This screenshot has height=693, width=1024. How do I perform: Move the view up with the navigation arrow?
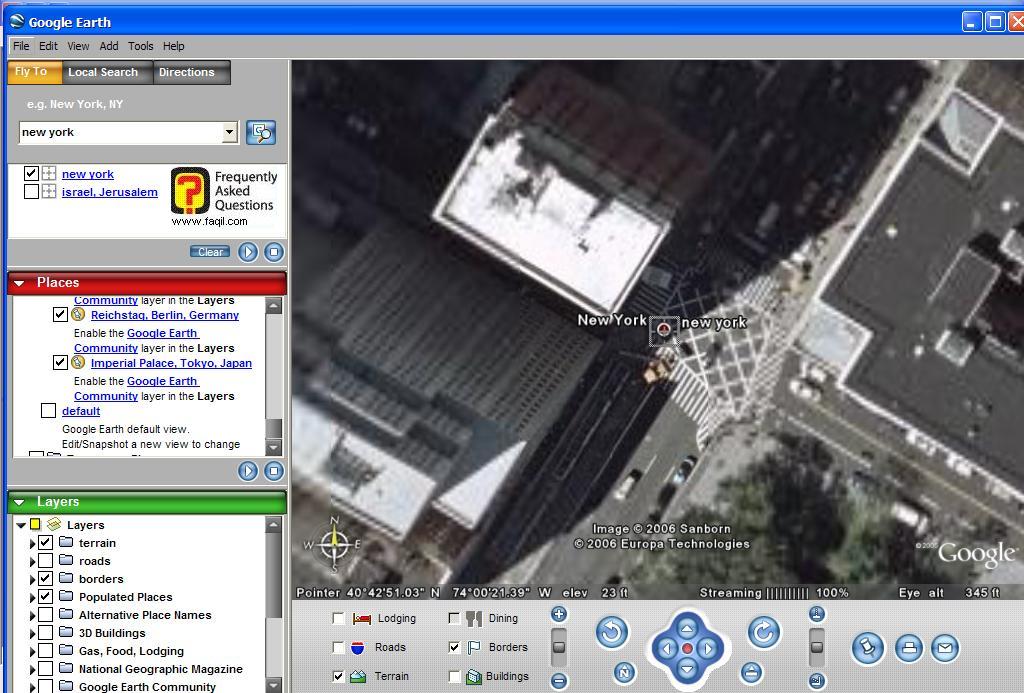point(687,628)
